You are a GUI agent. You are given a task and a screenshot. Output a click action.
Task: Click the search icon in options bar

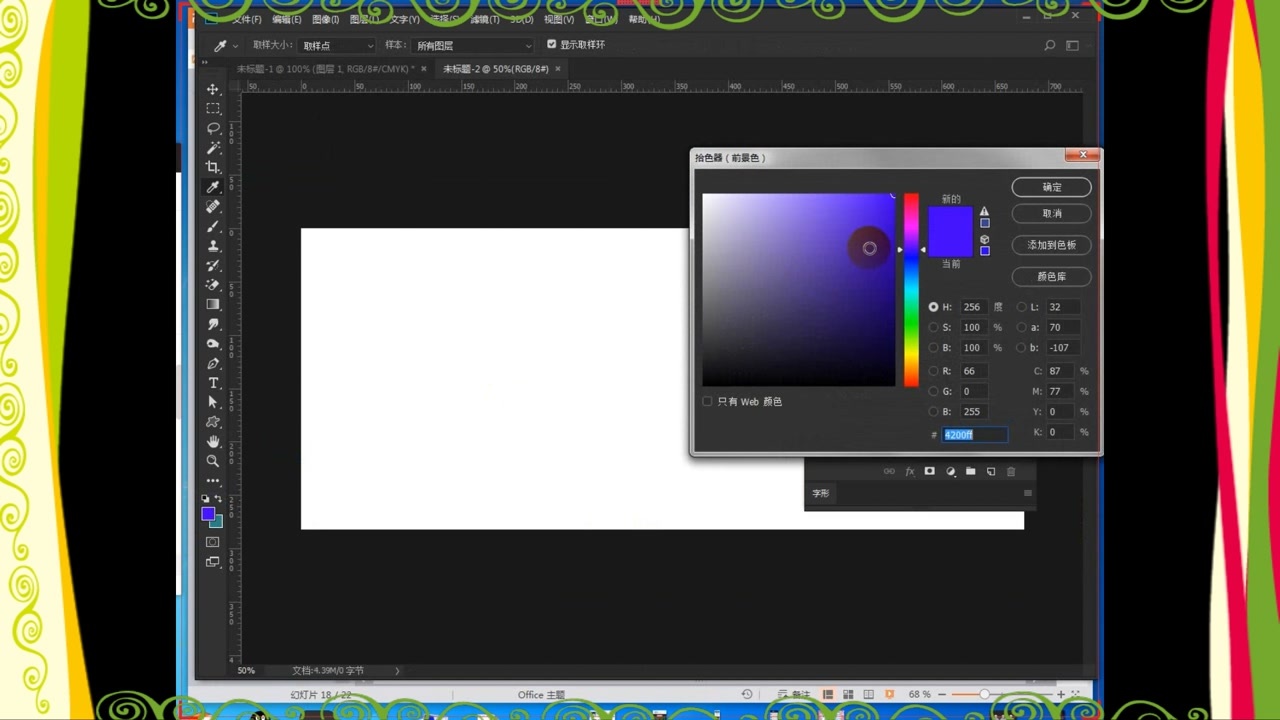(x=1049, y=45)
